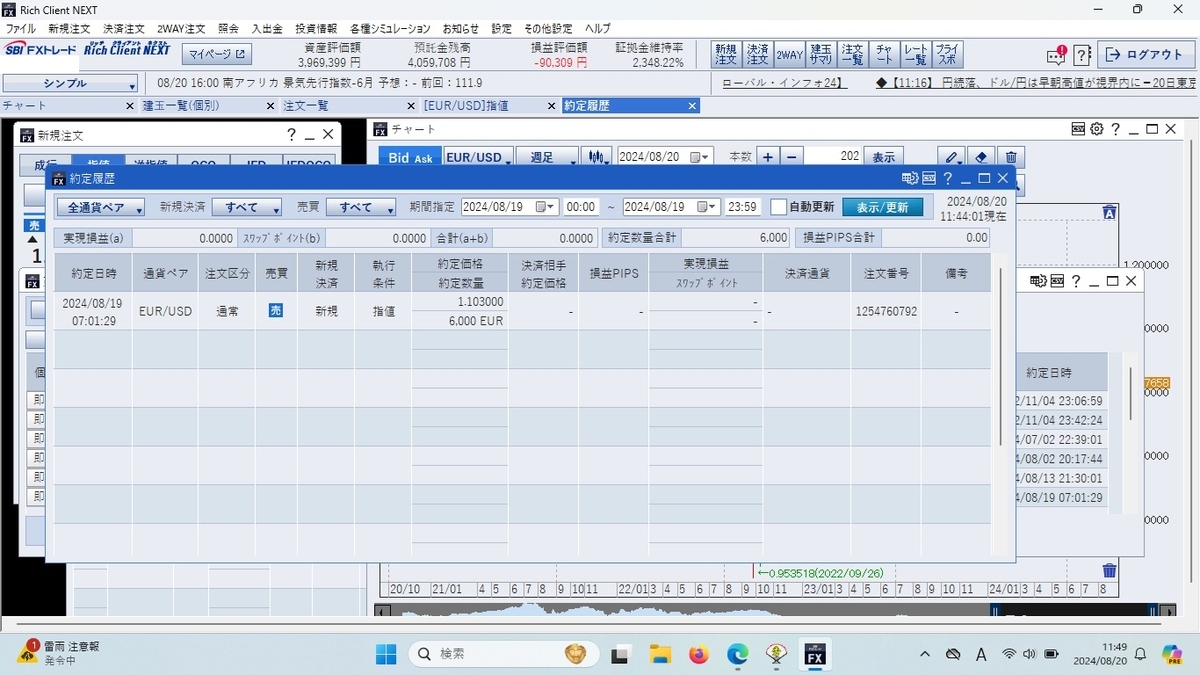Click the start time field 00:00

[x=581, y=207]
